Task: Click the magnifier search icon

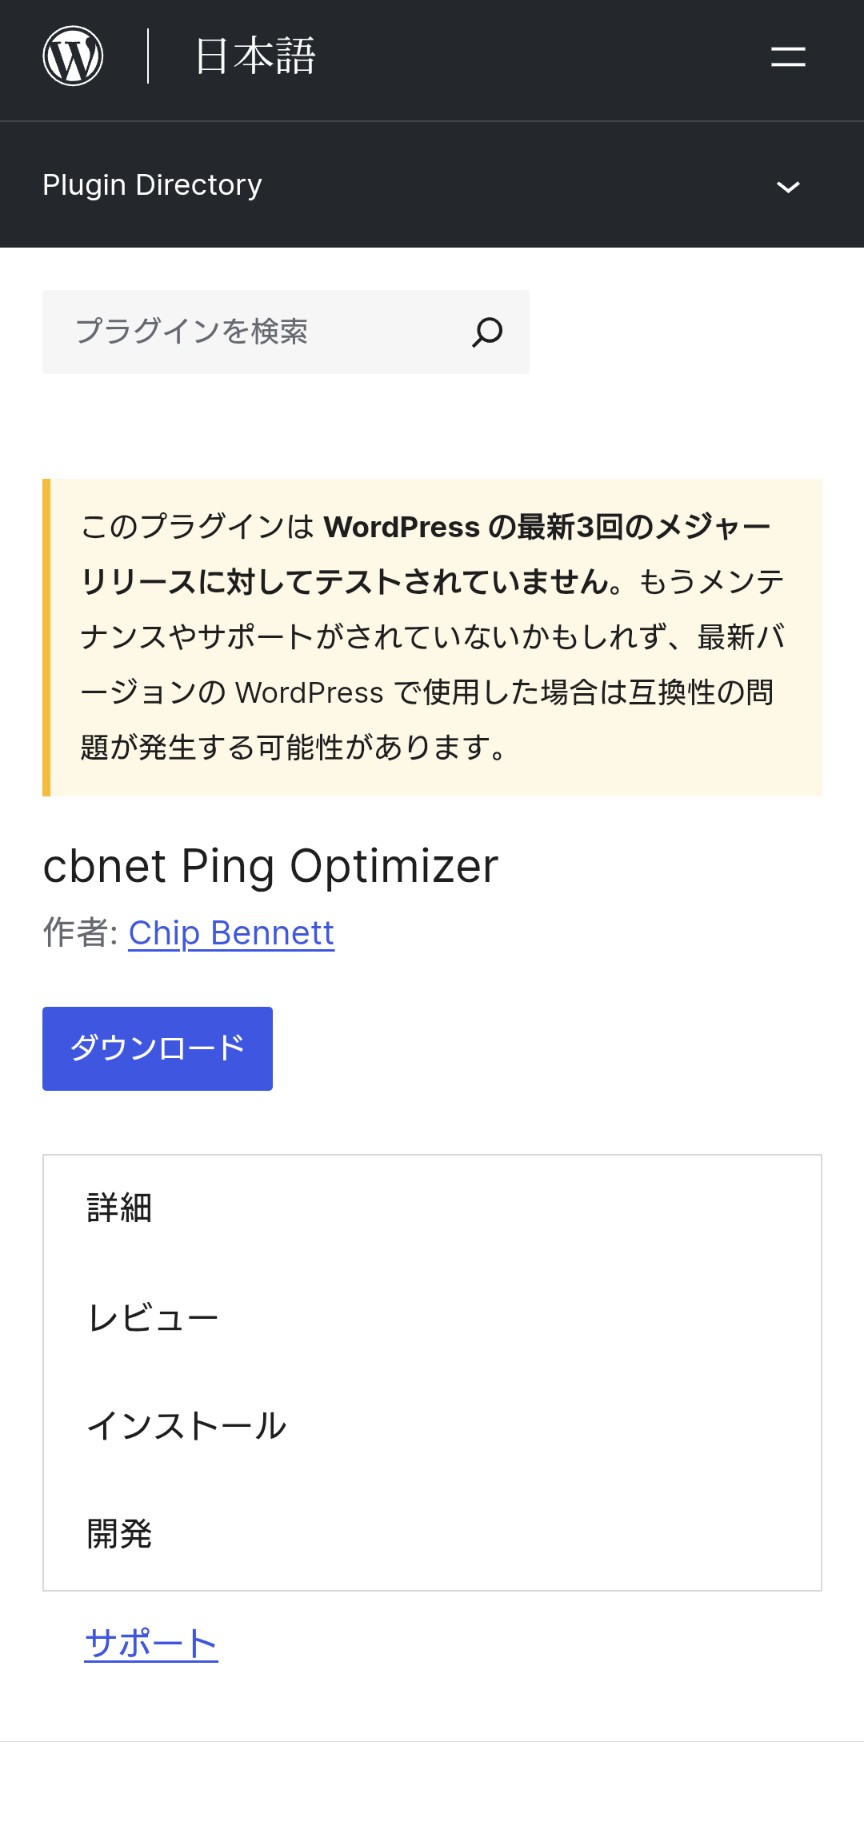Action: [x=487, y=332]
